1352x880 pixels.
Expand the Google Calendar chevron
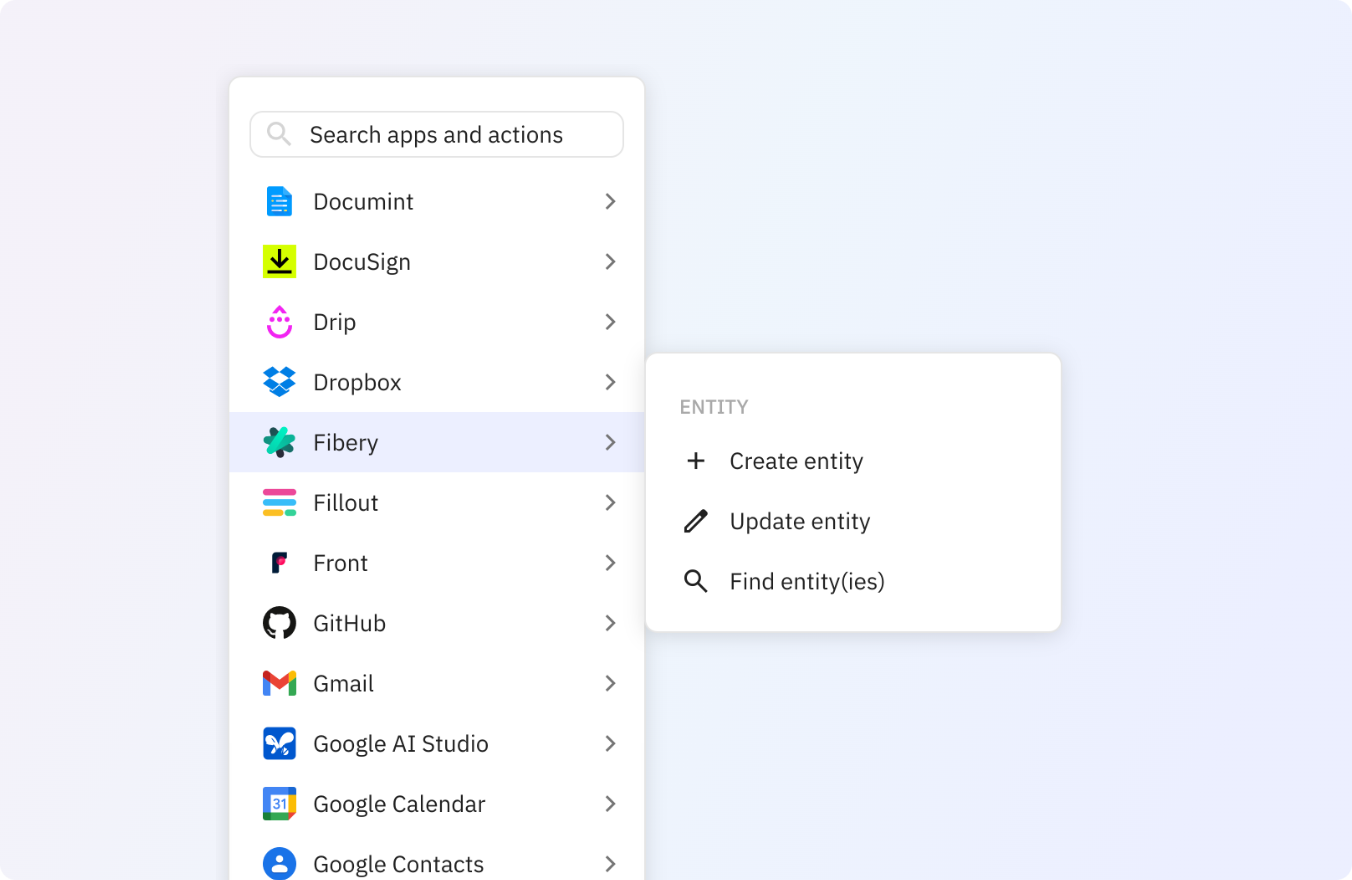610,804
